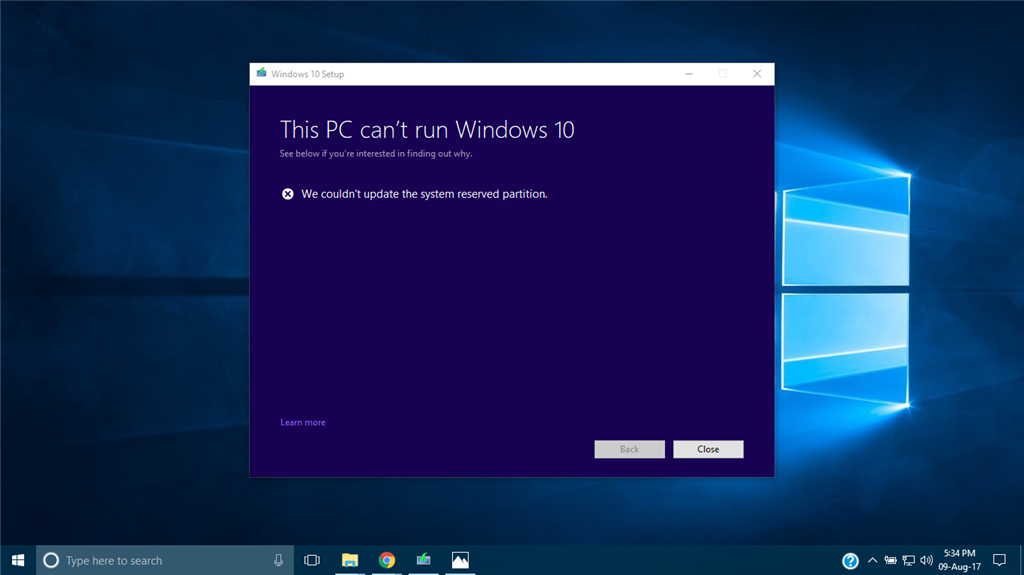Click the error X icon beside partition message

(x=287, y=194)
